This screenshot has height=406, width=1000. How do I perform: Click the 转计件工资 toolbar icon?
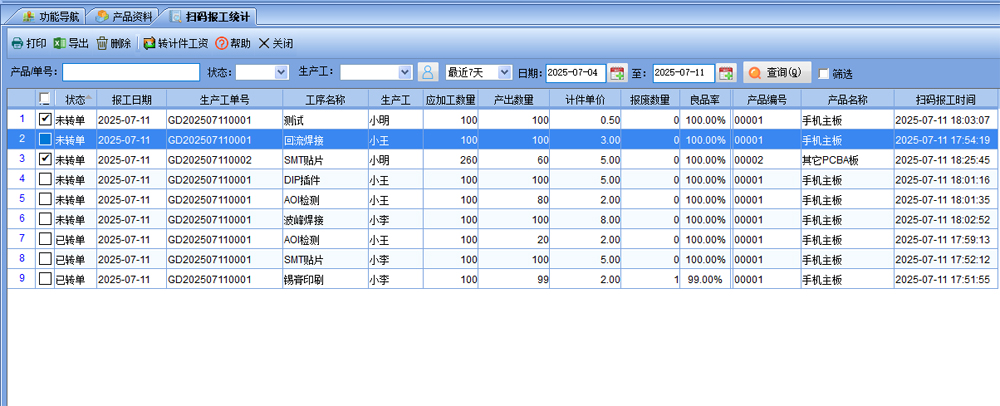[x=150, y=44]
